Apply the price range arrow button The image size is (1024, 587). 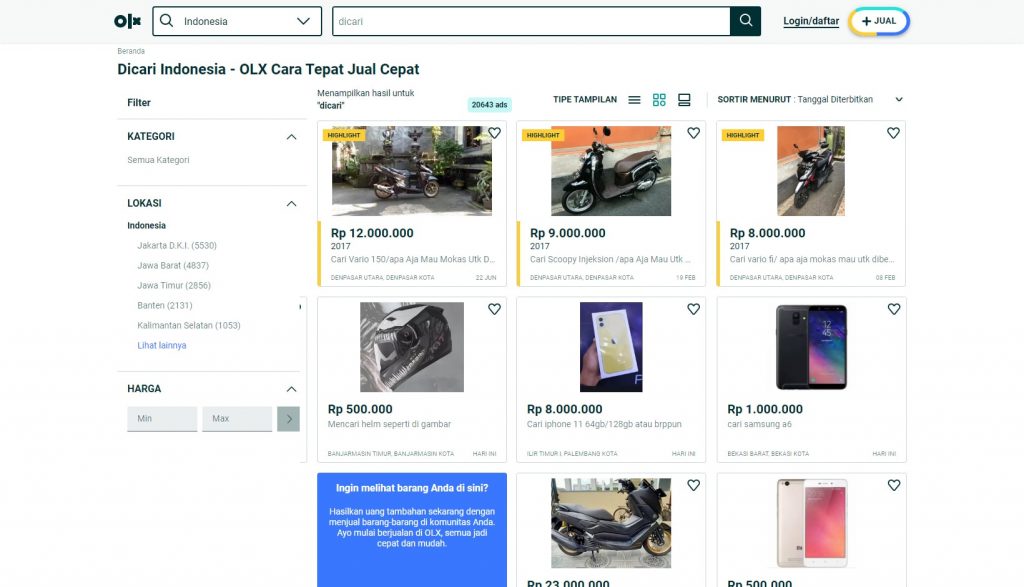point(288,419)
